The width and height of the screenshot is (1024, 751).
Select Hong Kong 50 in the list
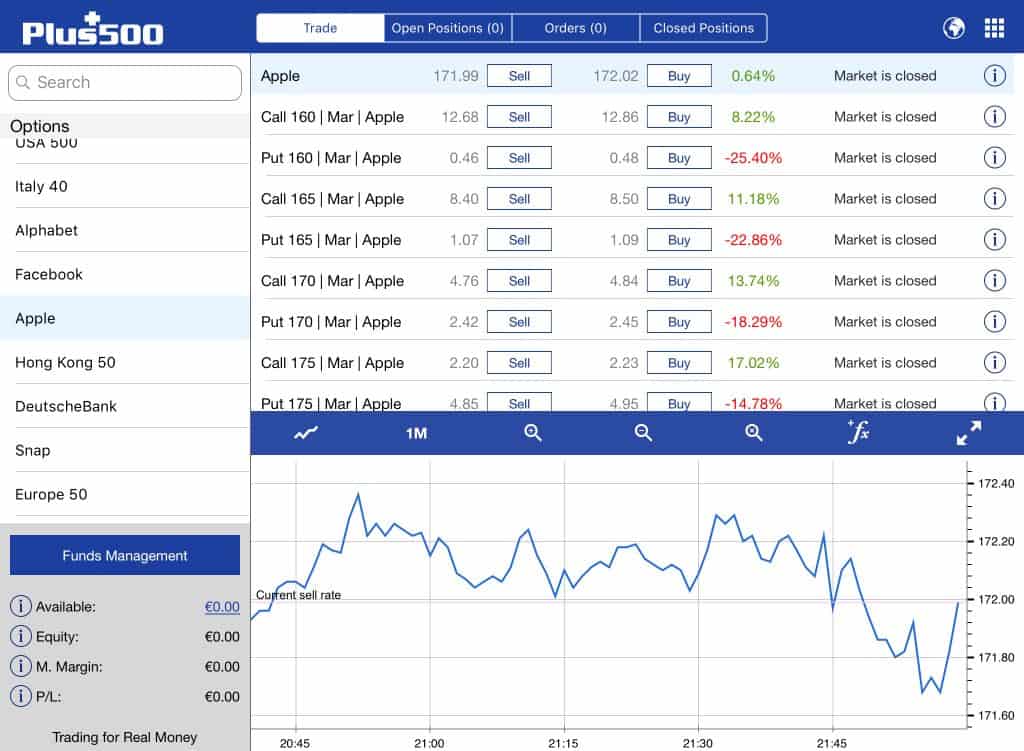coord(125,362)
